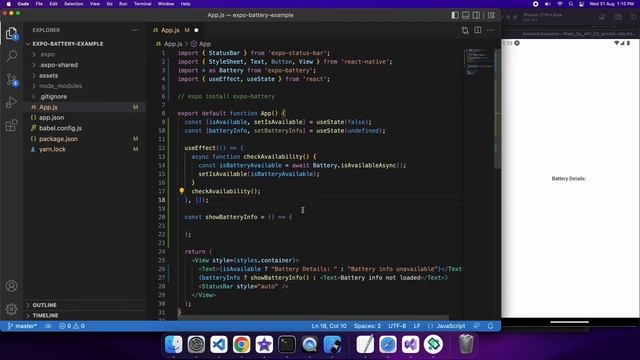The height and width of the screenshot is (360, 640).
Task: Split the editor to the right
Action: (478, 30)
